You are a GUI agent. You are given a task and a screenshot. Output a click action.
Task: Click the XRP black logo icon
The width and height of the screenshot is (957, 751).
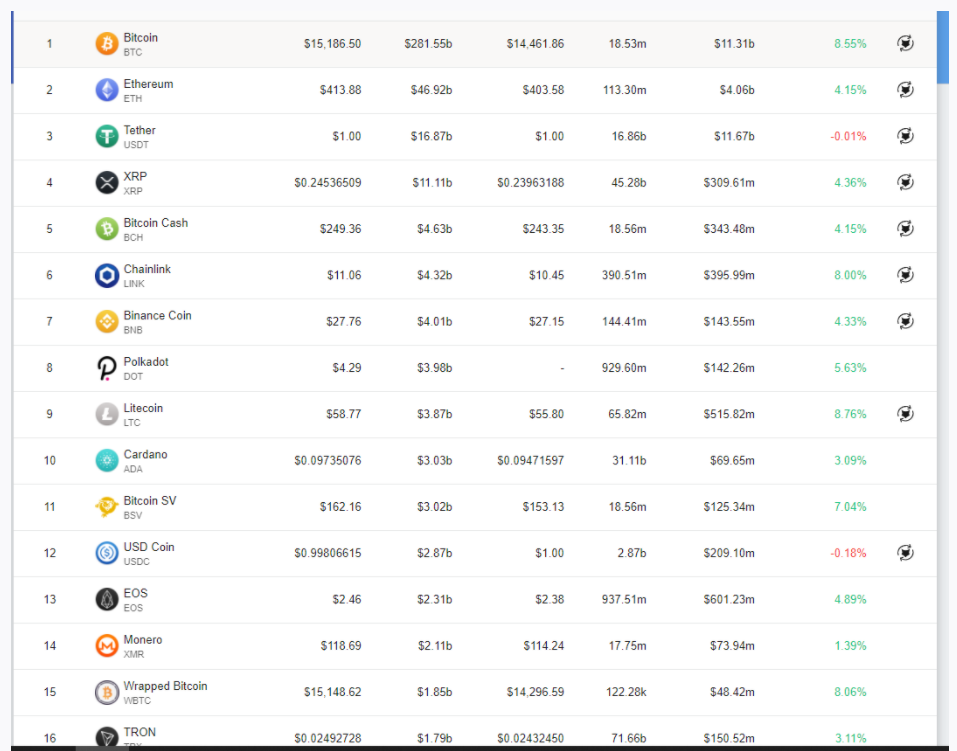coord(107,183)
